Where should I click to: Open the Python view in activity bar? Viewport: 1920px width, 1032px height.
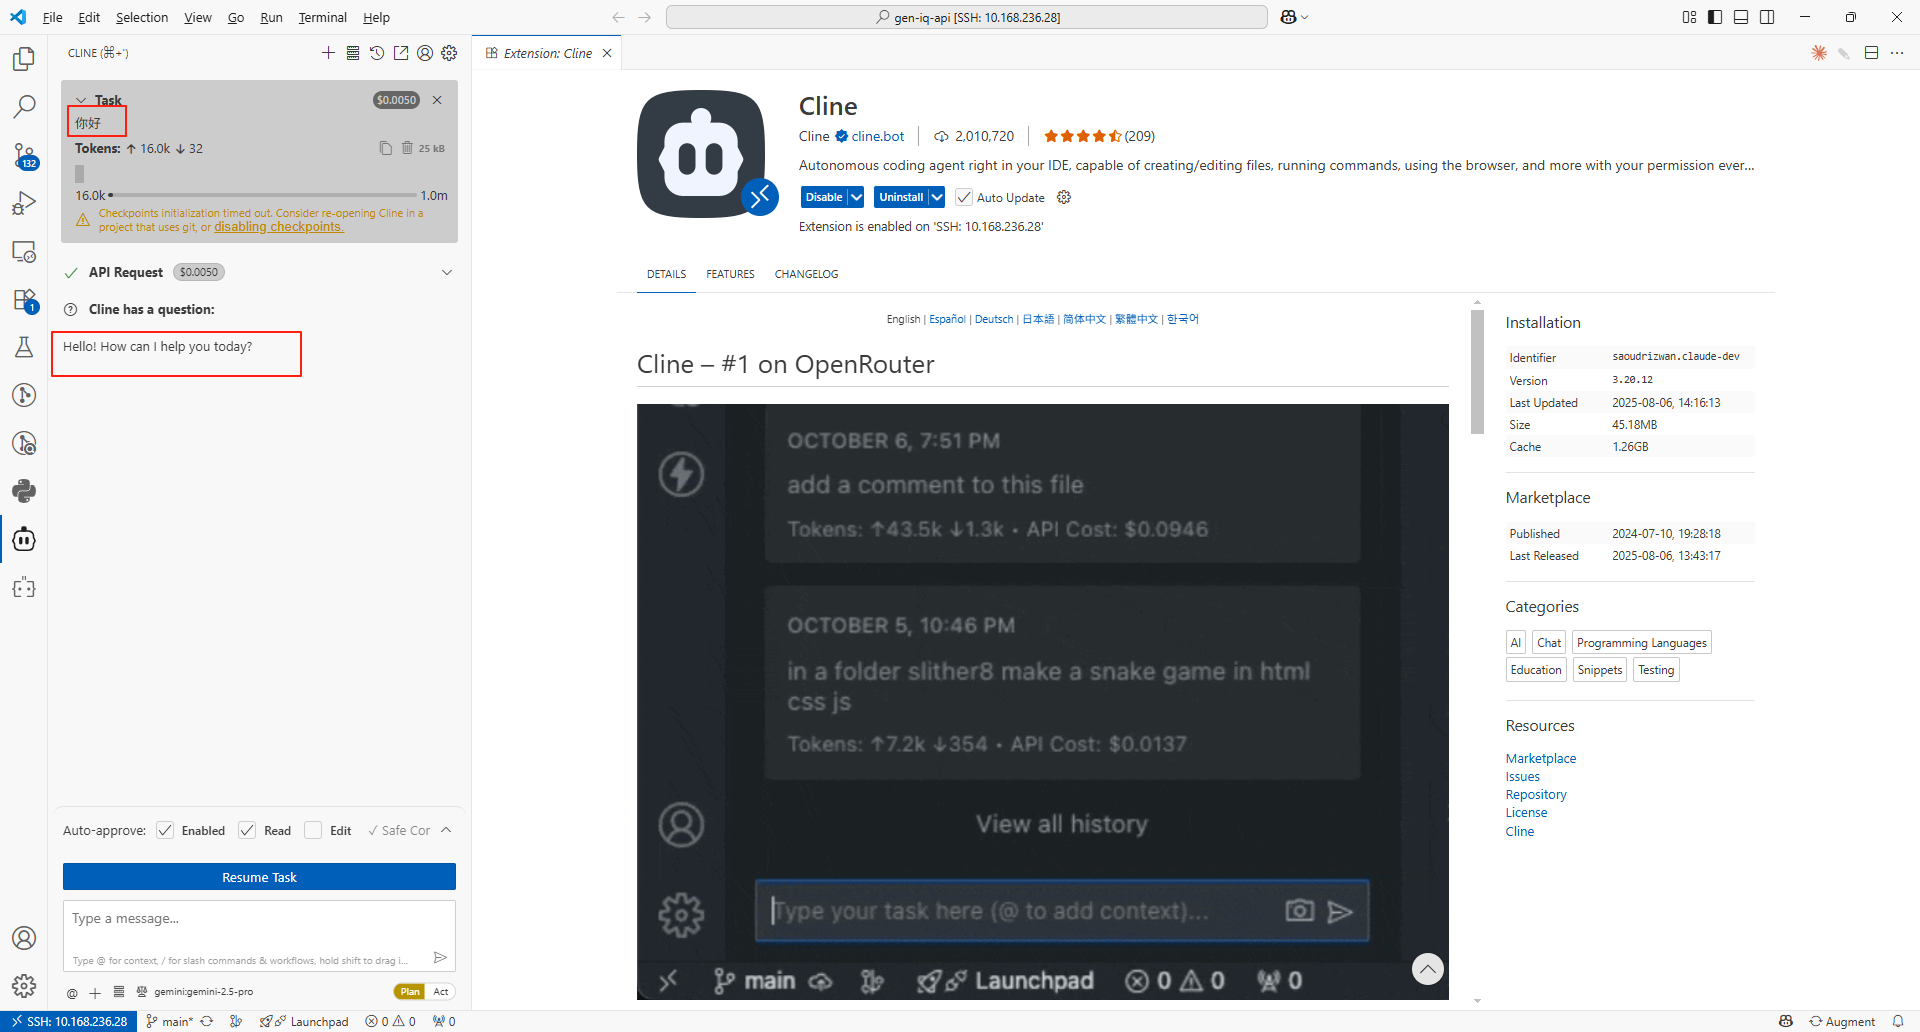(24, 491)
